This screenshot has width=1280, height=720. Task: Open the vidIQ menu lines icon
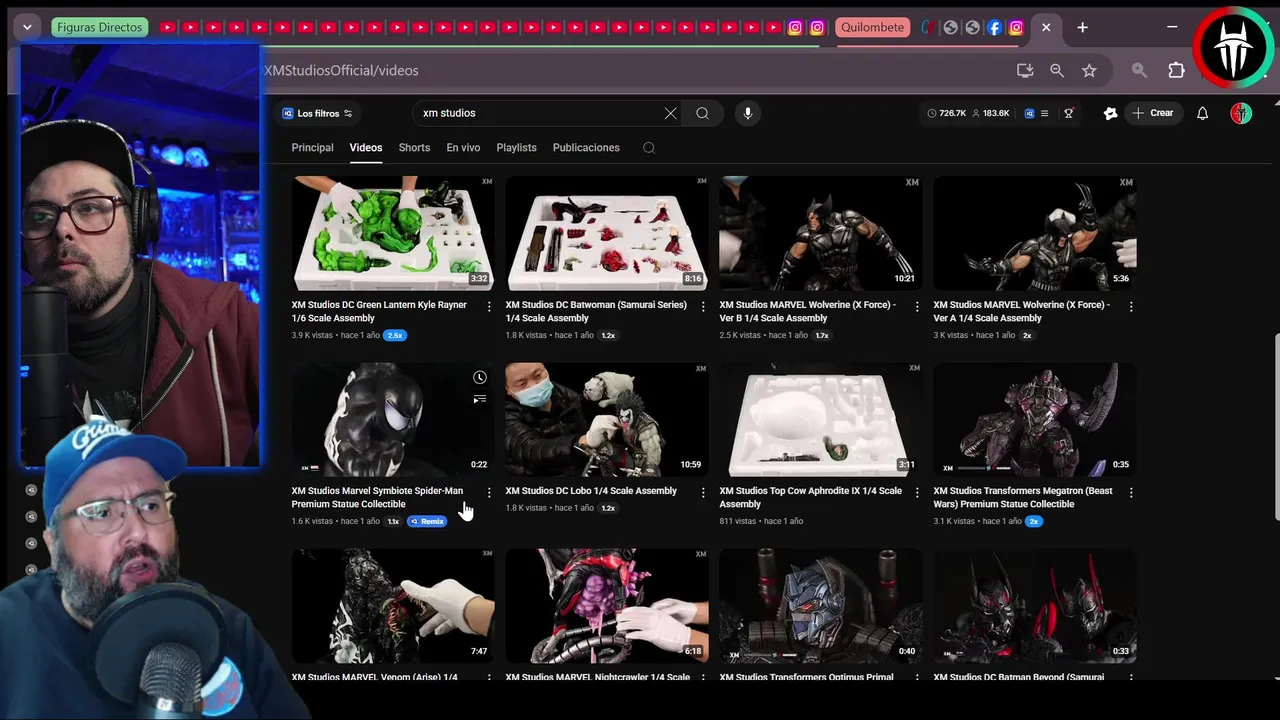click(x=1045, y=114)
